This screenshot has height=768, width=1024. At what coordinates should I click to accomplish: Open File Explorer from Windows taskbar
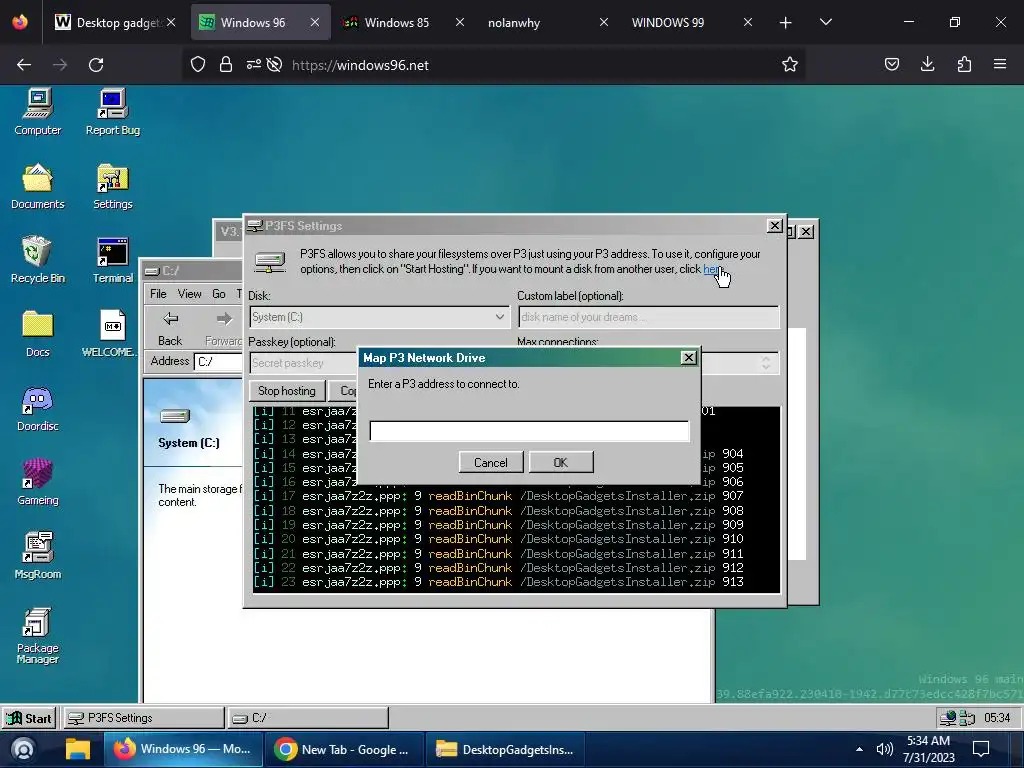coord(77,749)
